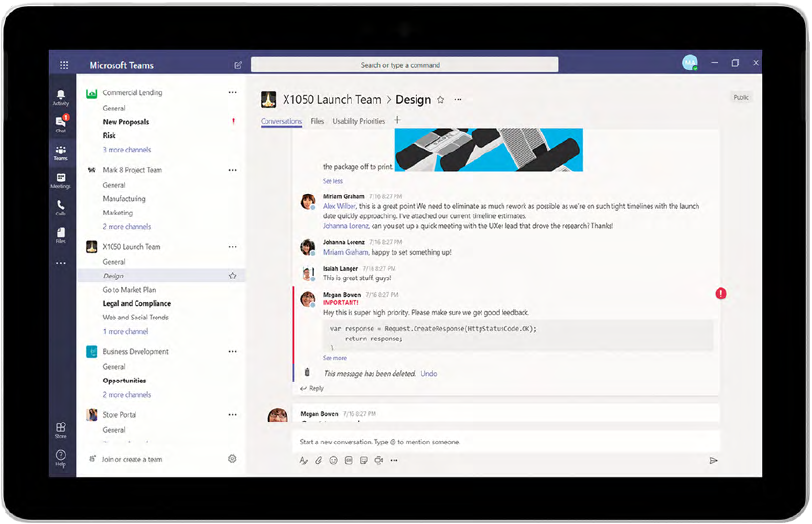This screenshot has height=524, width=812.
Task: Click the red important alert icon
Action: [721, 294]
